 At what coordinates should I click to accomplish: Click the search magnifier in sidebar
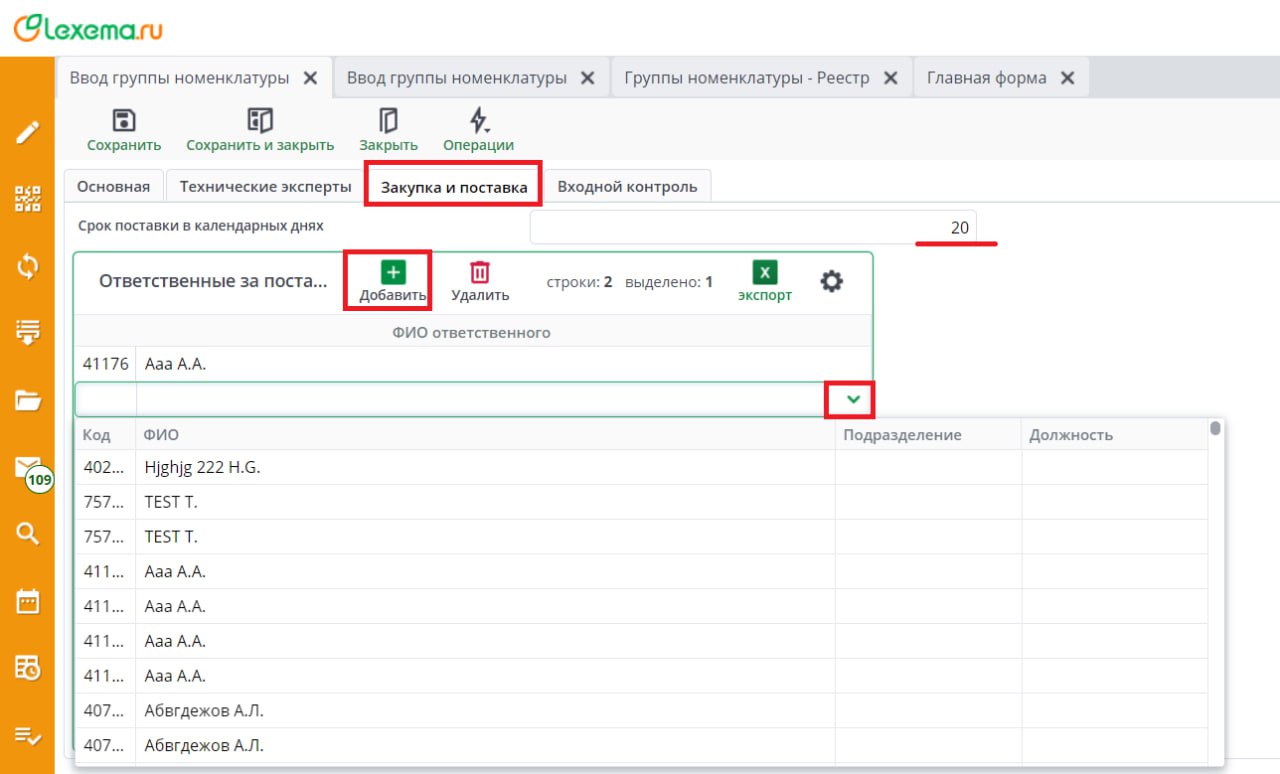27,533
